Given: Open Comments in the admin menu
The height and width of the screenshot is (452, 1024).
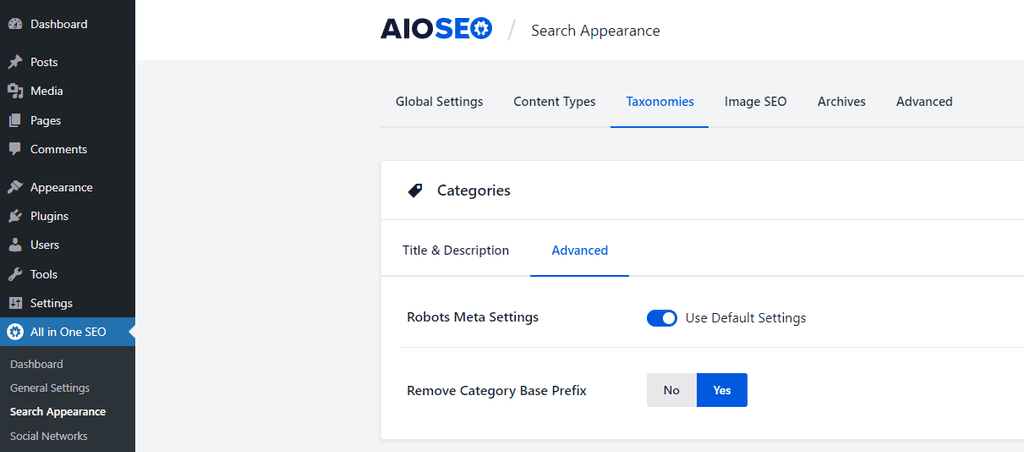Looking at the screenshot, I should [x=58, y=150].
